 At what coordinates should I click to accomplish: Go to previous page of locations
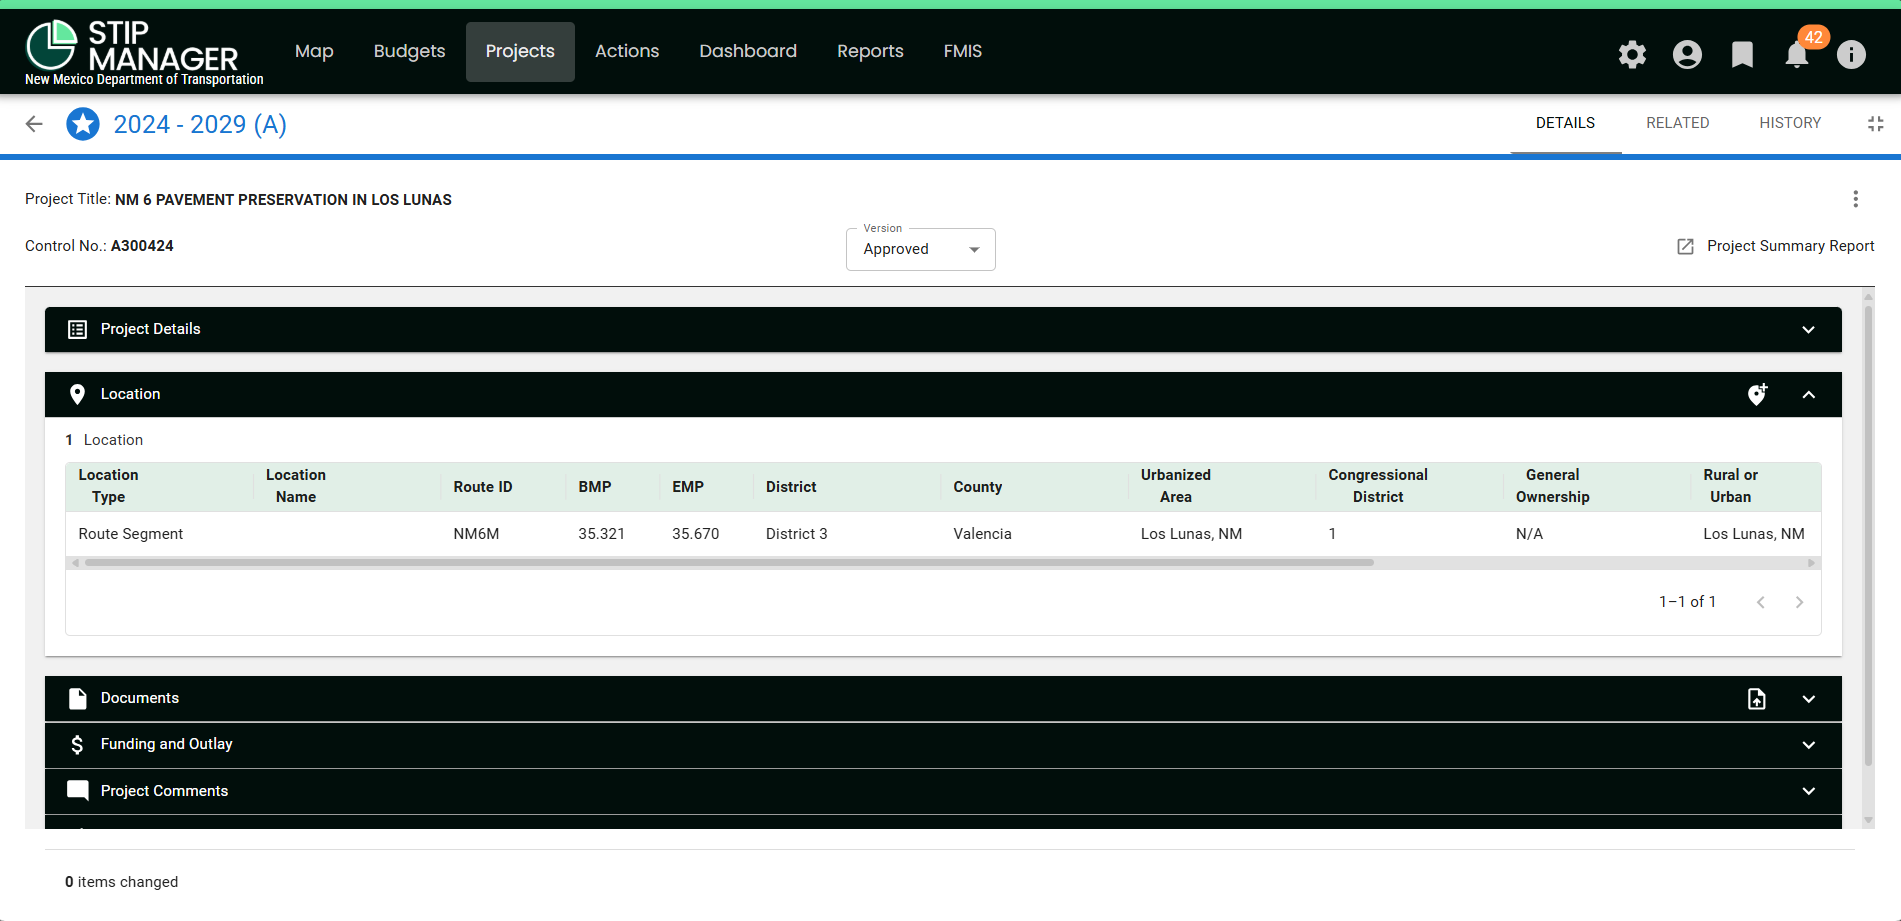tap(1761, 602)
